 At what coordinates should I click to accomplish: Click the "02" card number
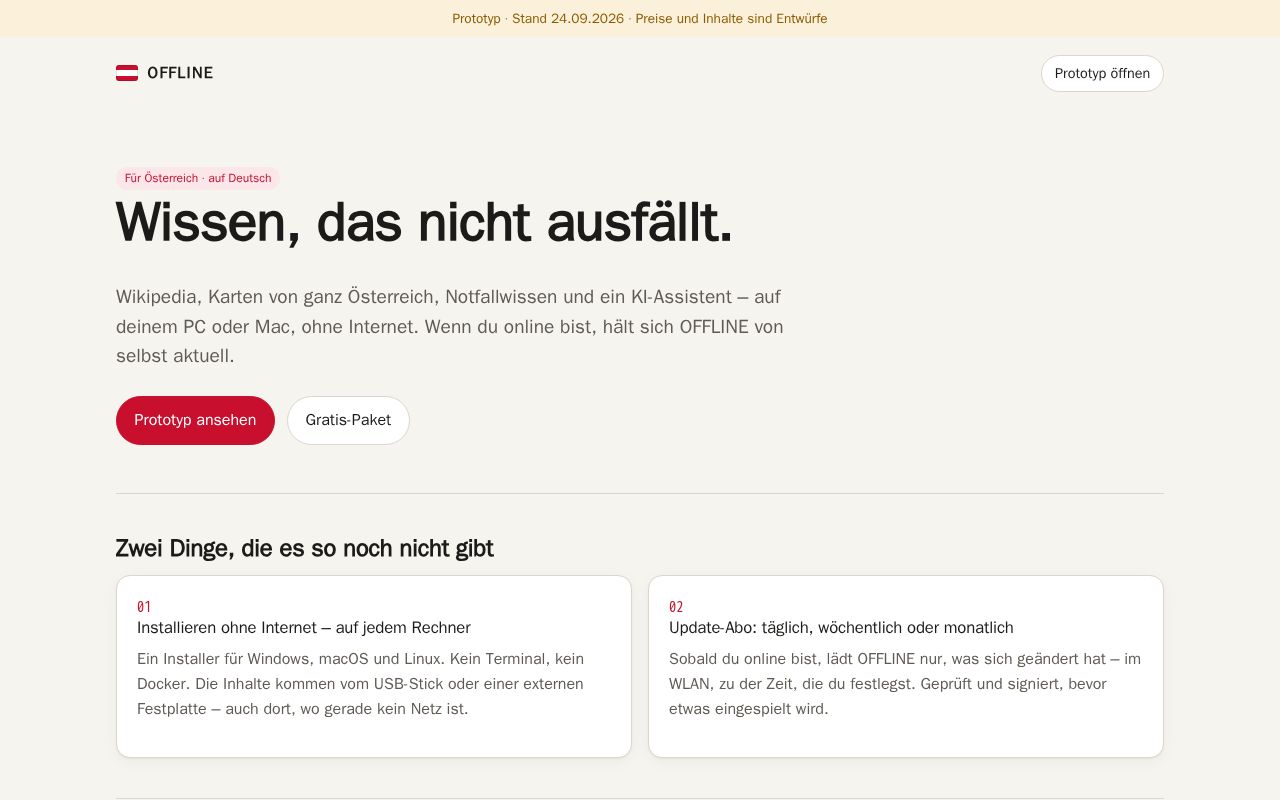(676, 607)
